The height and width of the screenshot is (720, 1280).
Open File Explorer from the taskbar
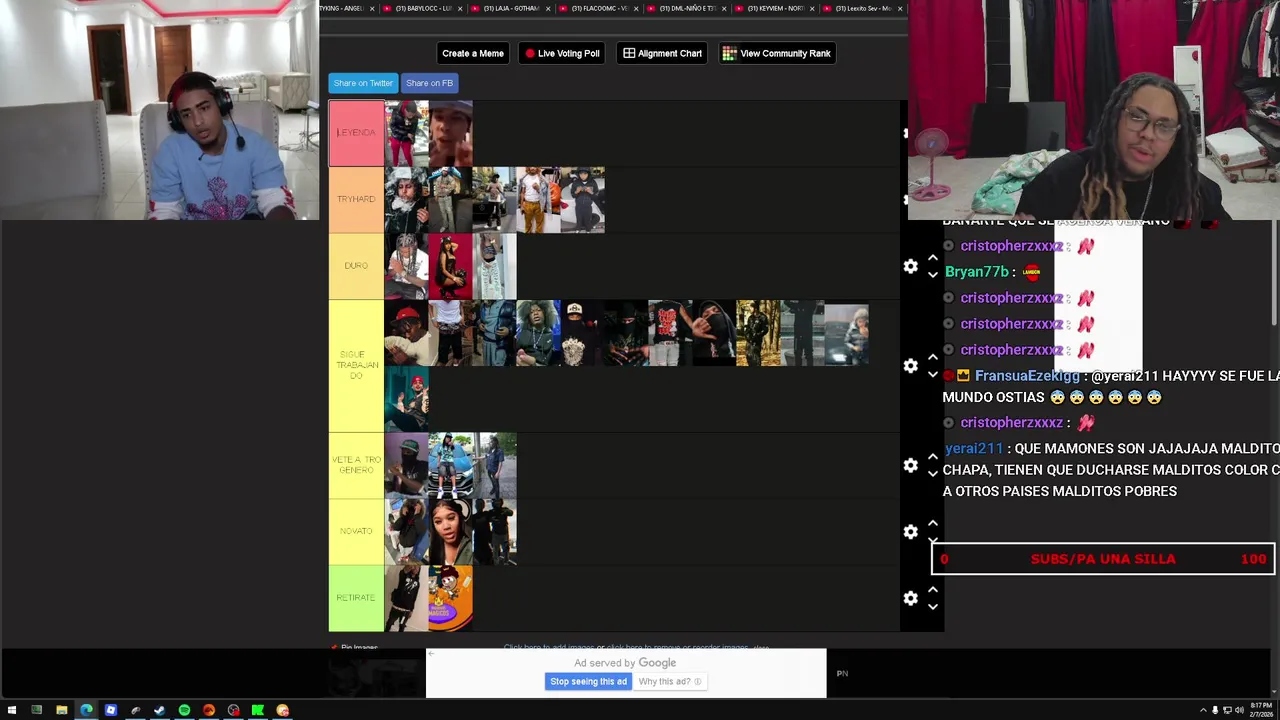61,710
